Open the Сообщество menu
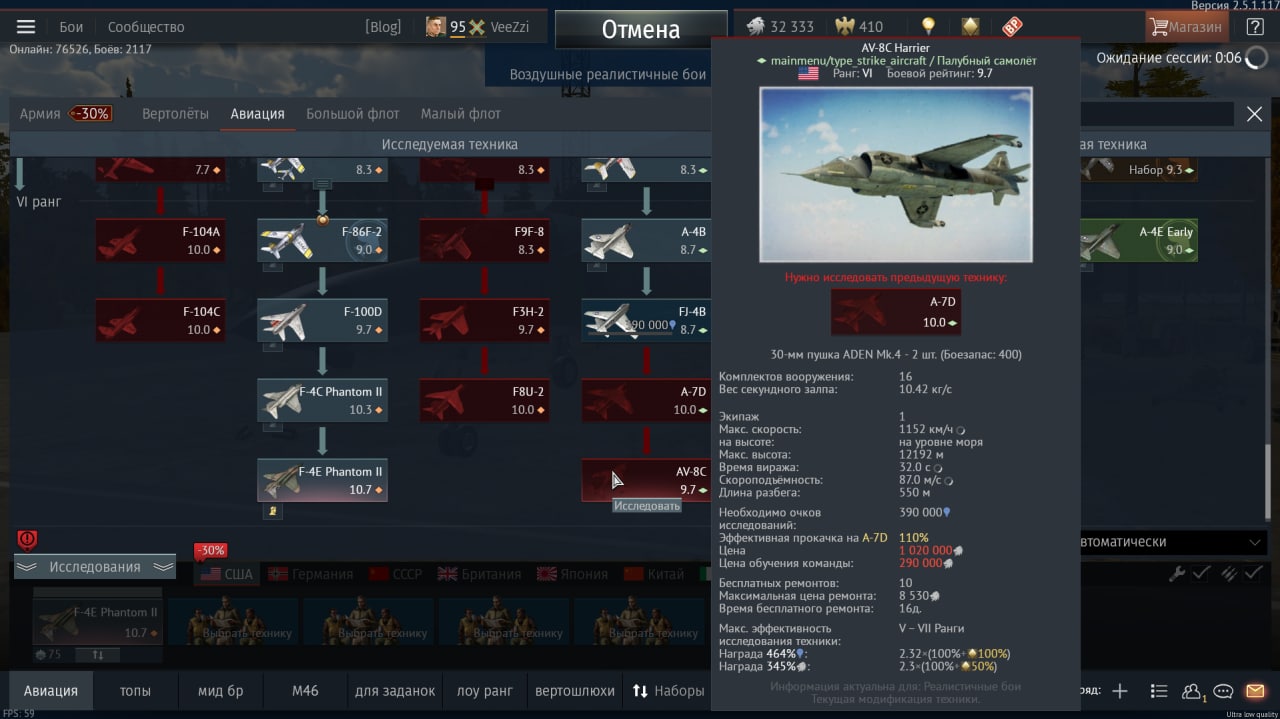The image size is (1280, 719). (x=146, y=27)
